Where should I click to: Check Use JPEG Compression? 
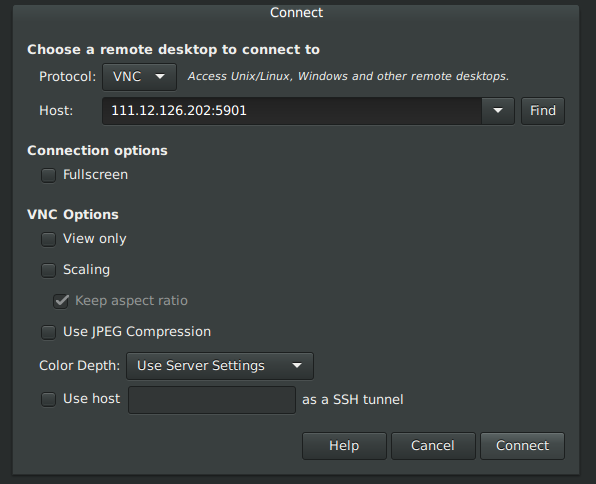pos(48,332)
